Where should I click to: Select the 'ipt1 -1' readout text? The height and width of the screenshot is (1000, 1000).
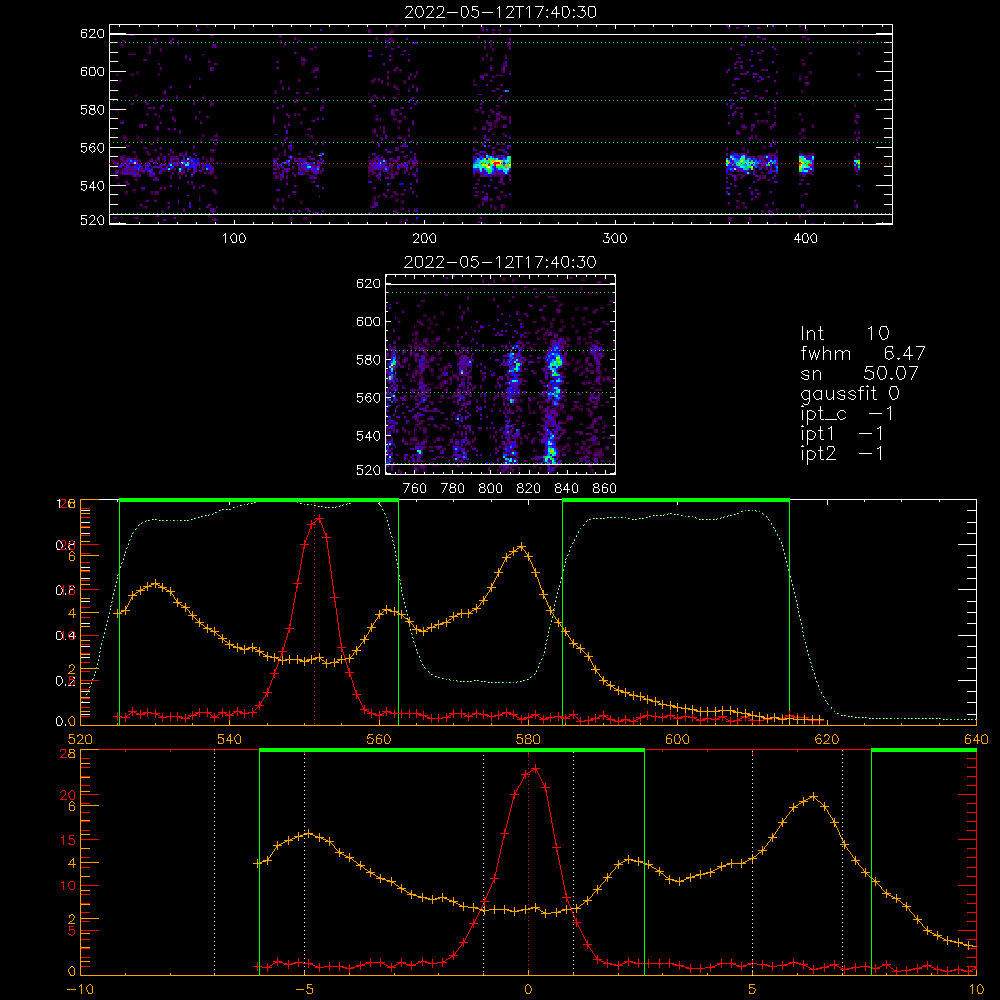pyautogui.click(x=842, y=434)
